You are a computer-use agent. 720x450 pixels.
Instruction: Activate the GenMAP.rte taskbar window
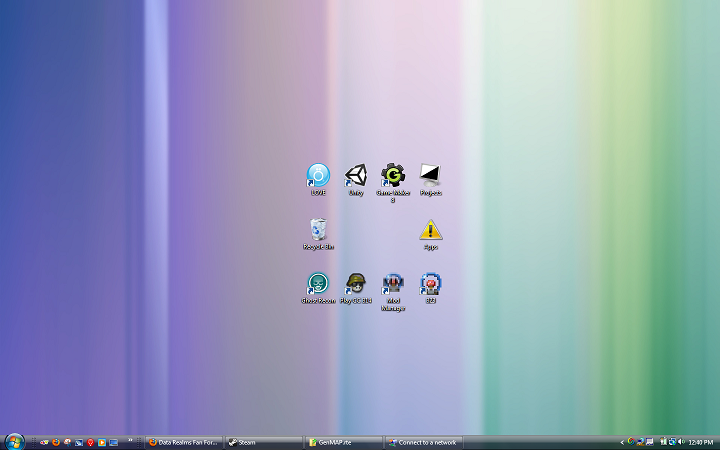[x=343, y=442]
